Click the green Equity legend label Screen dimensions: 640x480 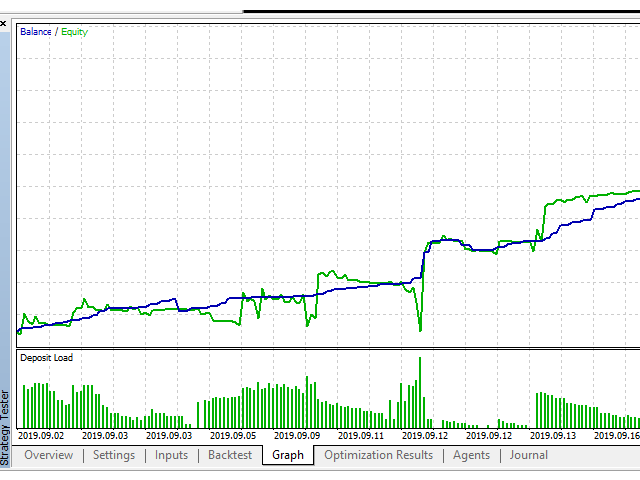tap(74, 32)
